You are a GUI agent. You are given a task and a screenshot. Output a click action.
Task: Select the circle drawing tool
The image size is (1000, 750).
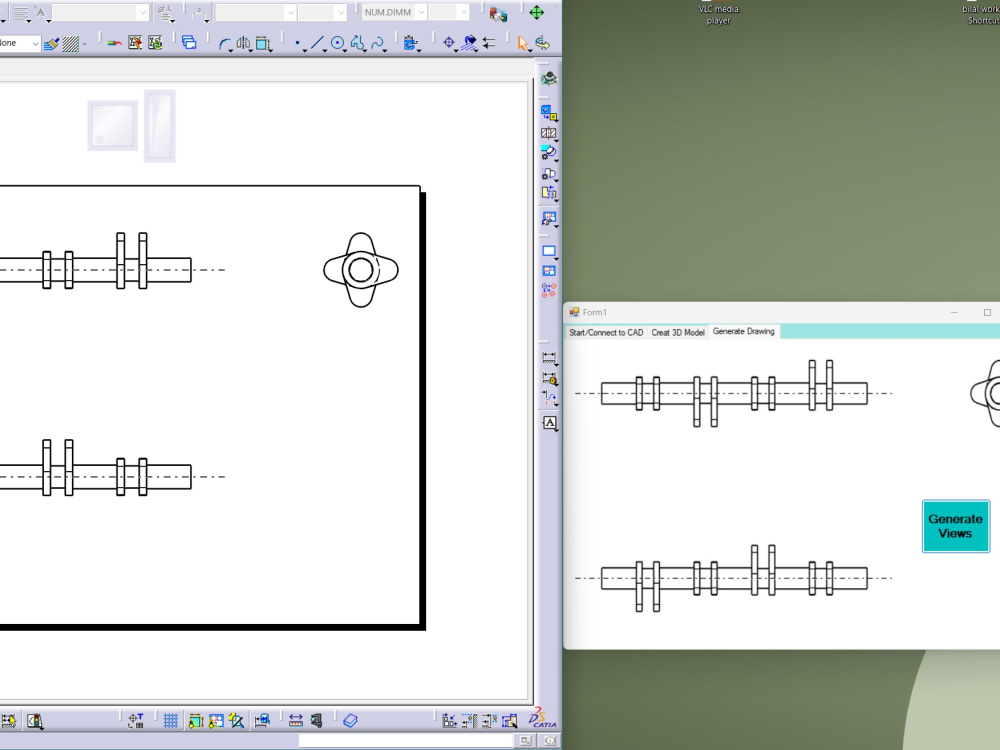point(337,43)
